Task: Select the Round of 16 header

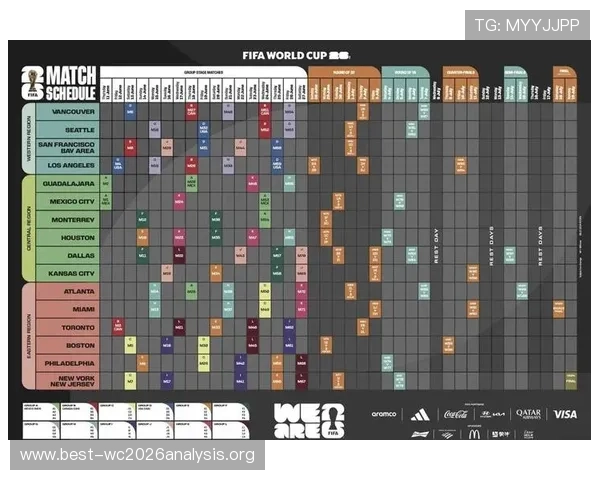Action: tap(406, 72)
